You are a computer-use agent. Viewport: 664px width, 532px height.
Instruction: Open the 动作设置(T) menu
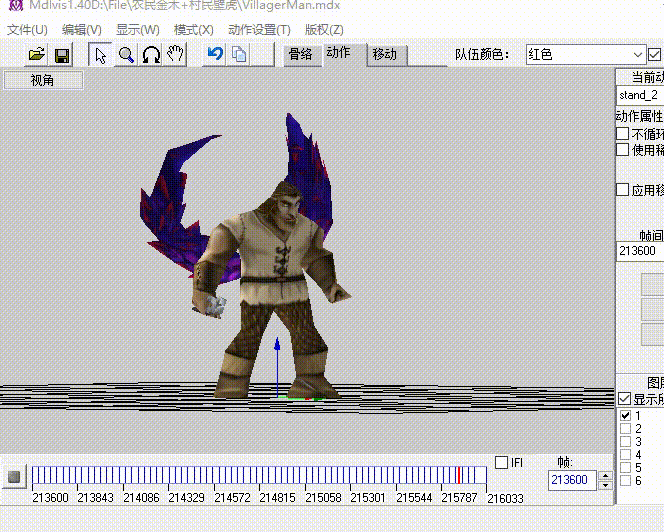point(259,30)
